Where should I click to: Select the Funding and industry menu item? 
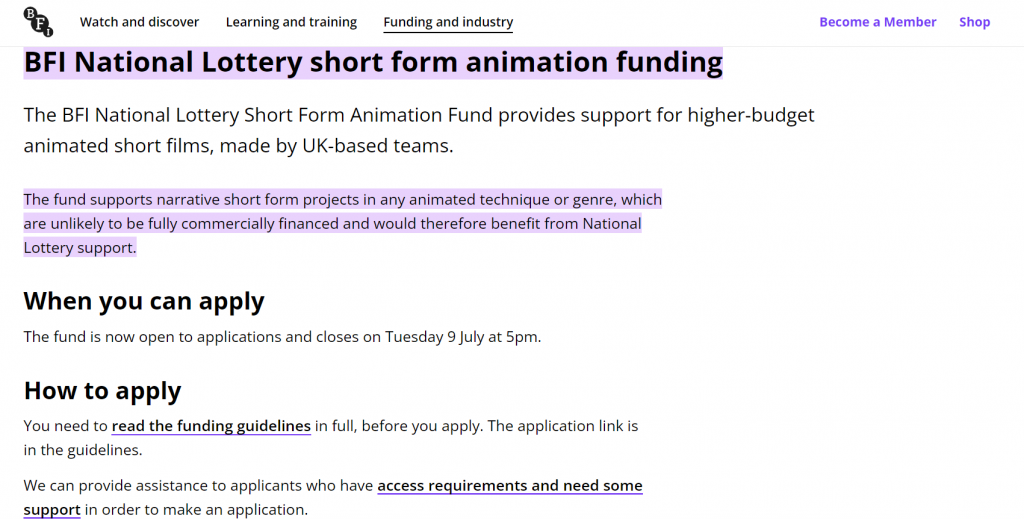[448, 22]
